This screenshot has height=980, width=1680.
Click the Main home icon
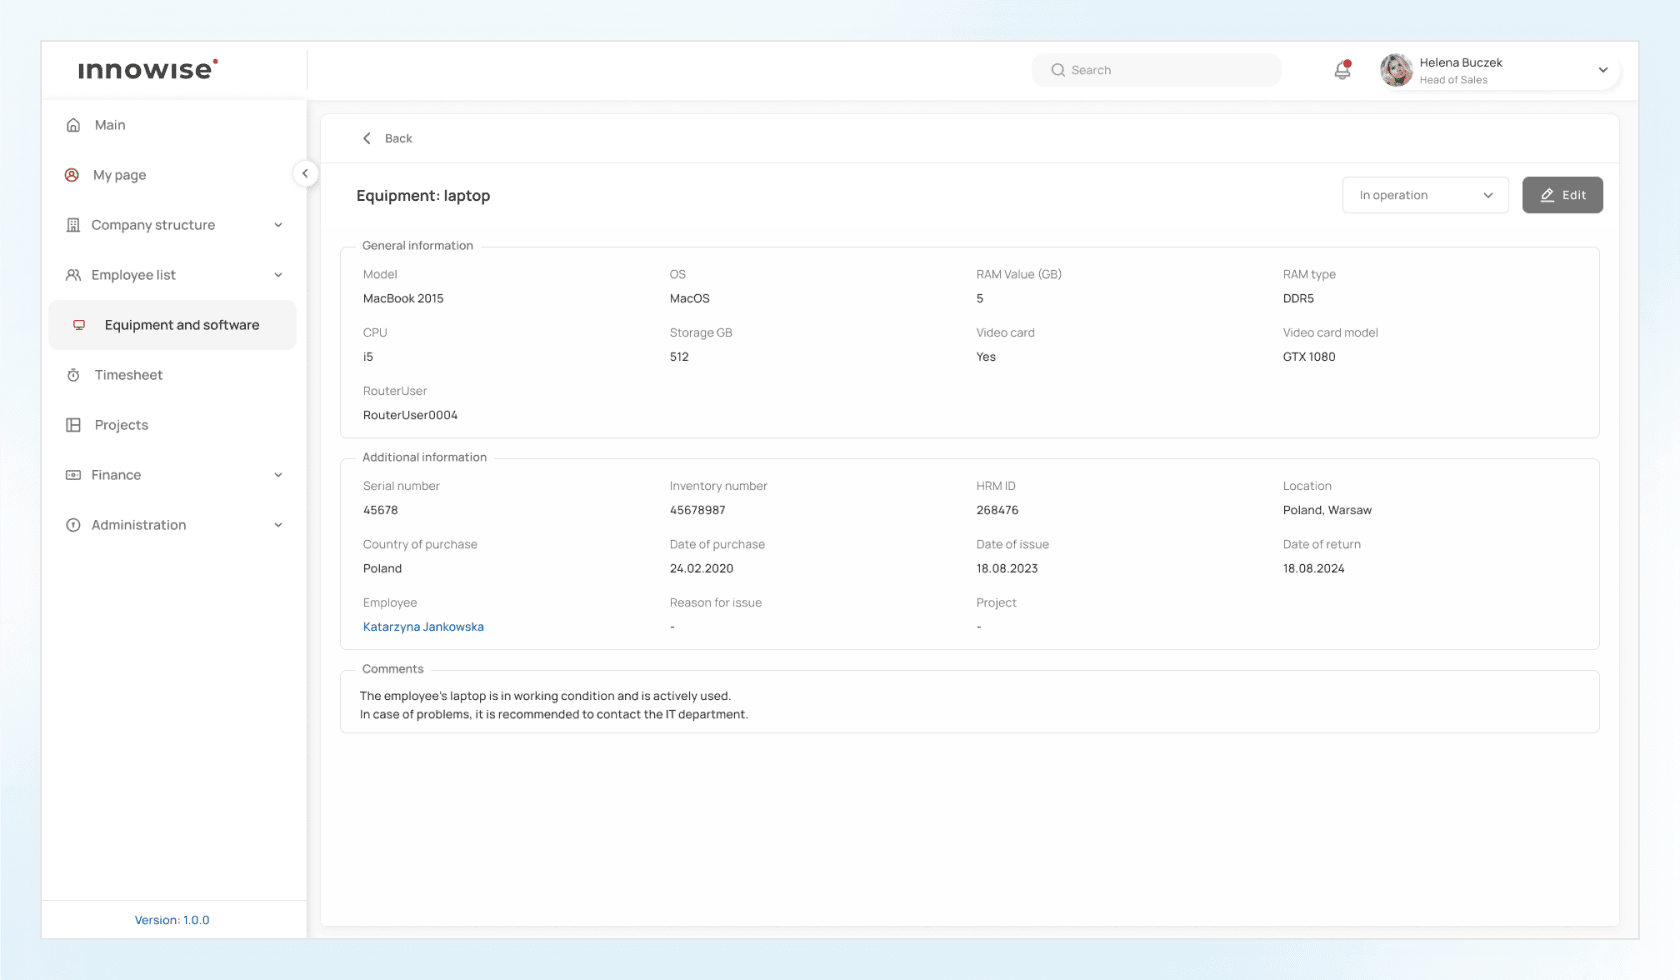coord(73,125)
